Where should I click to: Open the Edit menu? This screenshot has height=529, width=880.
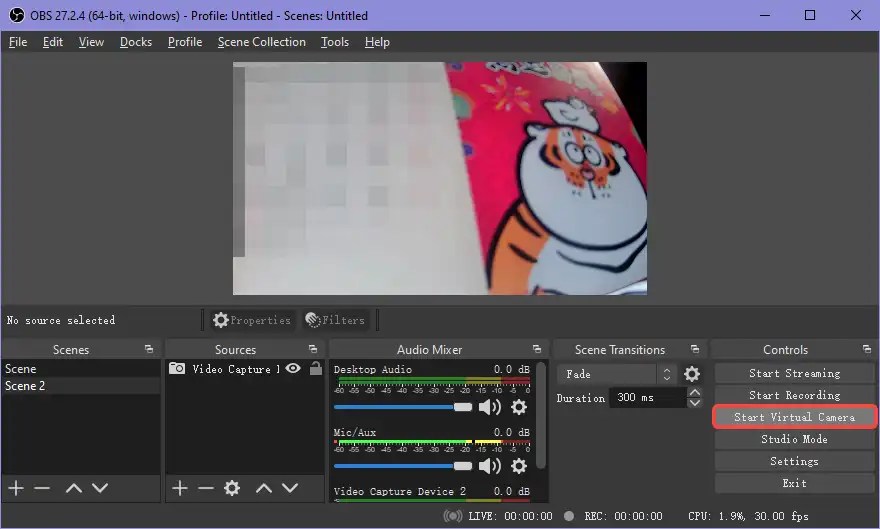[53, 42]
